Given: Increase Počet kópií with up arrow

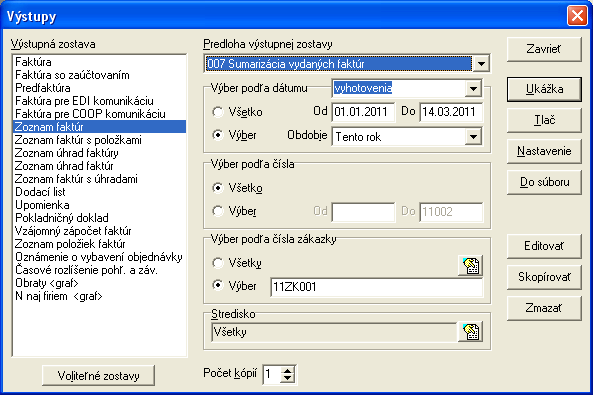Looking at the screenshot, I should click(287, 370).
